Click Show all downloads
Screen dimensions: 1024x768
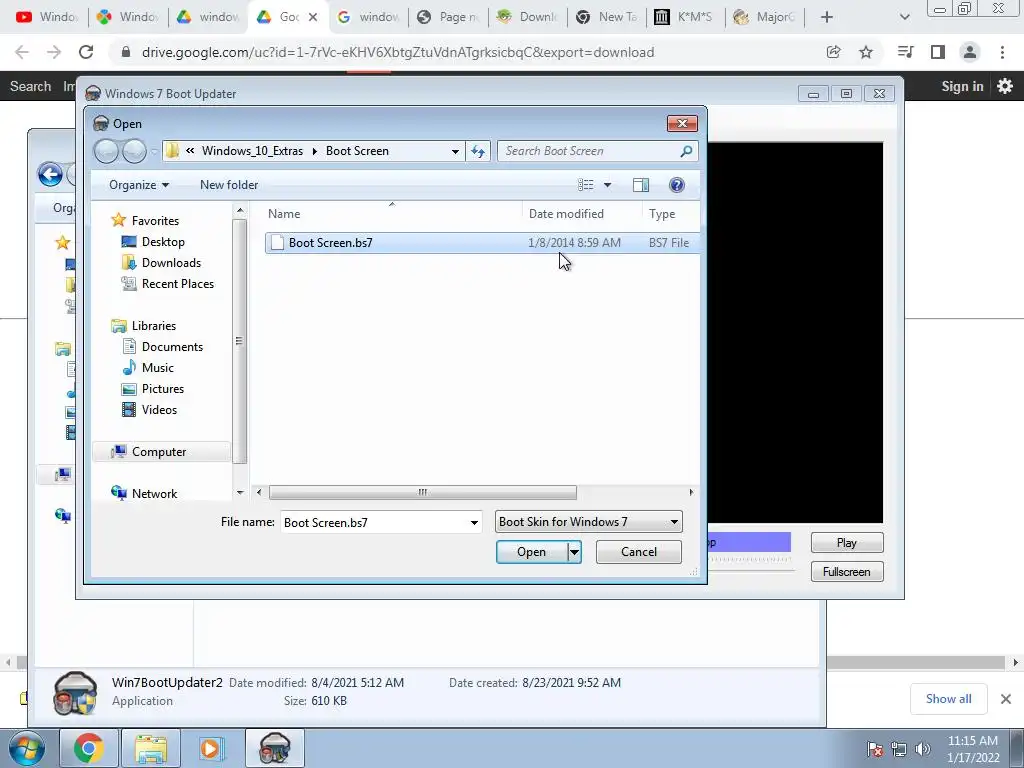tap(948, 699)
